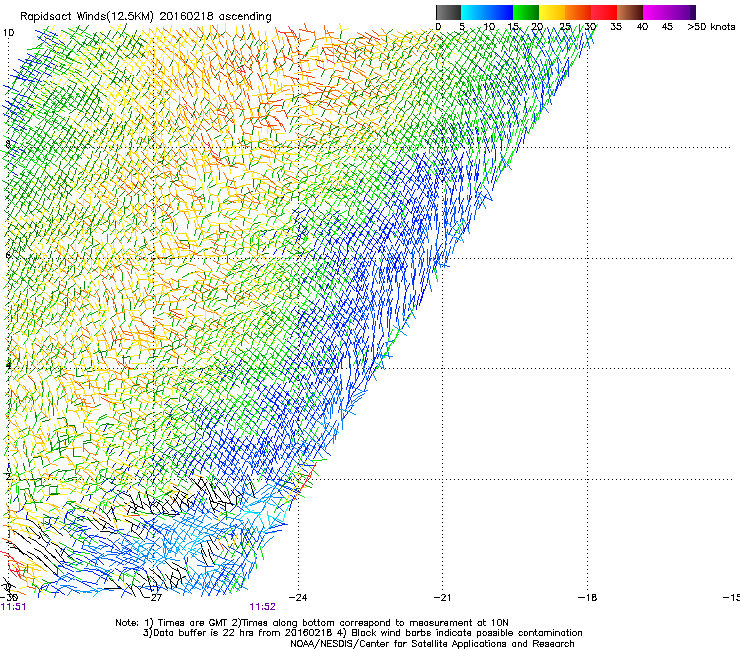Click the longitude label '-24'

tap(298, 597)
